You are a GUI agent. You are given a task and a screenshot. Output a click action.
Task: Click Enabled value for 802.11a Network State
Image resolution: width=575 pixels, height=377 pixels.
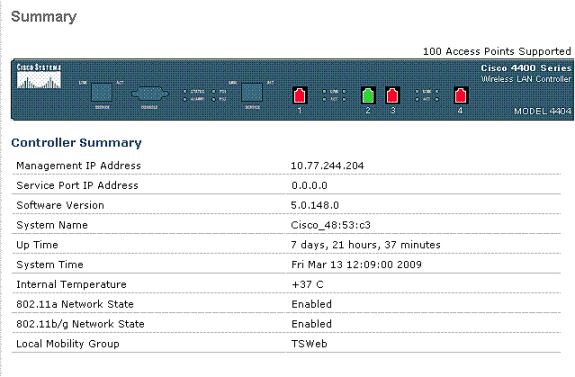point(311,304)
